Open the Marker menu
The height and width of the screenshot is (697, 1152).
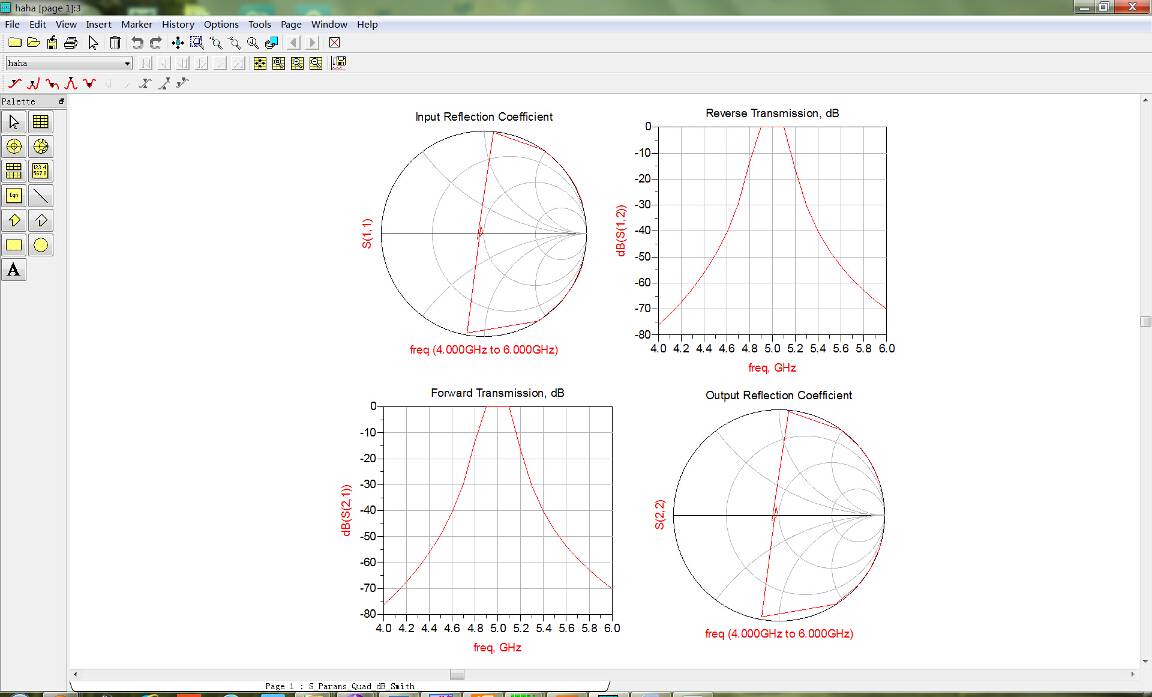click(137, 24)
